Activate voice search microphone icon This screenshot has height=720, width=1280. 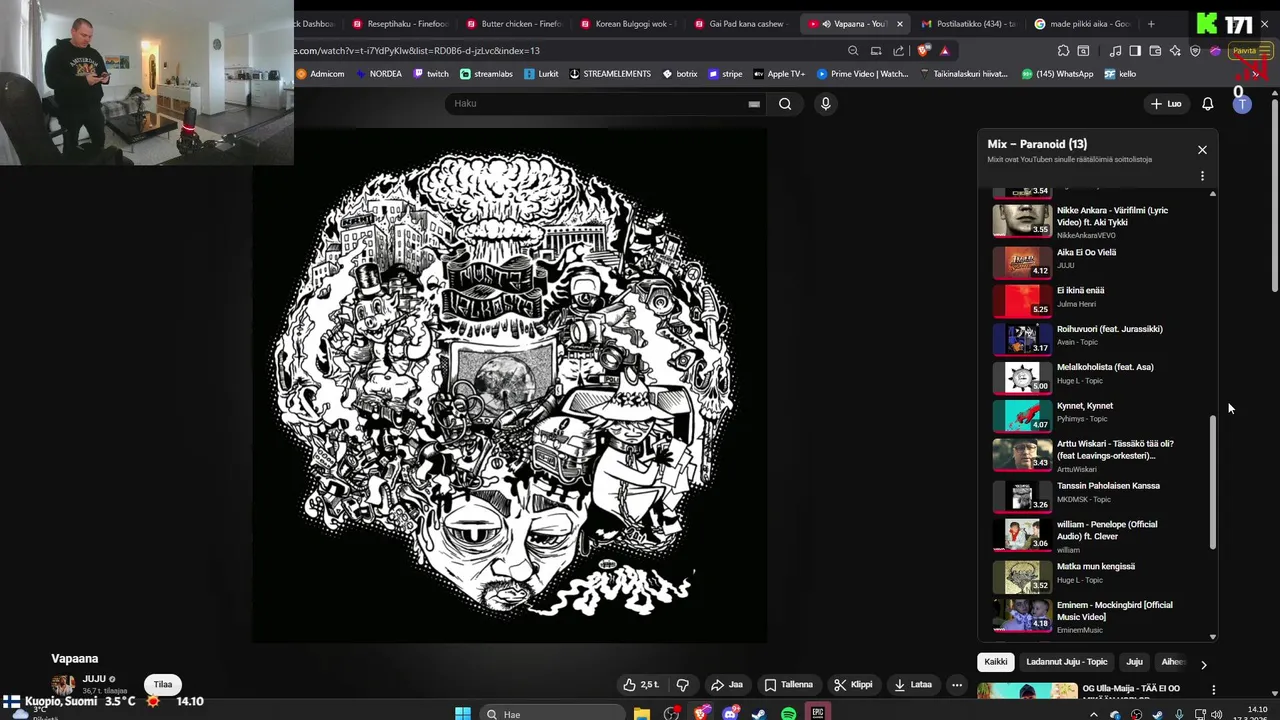coord(825,104)
